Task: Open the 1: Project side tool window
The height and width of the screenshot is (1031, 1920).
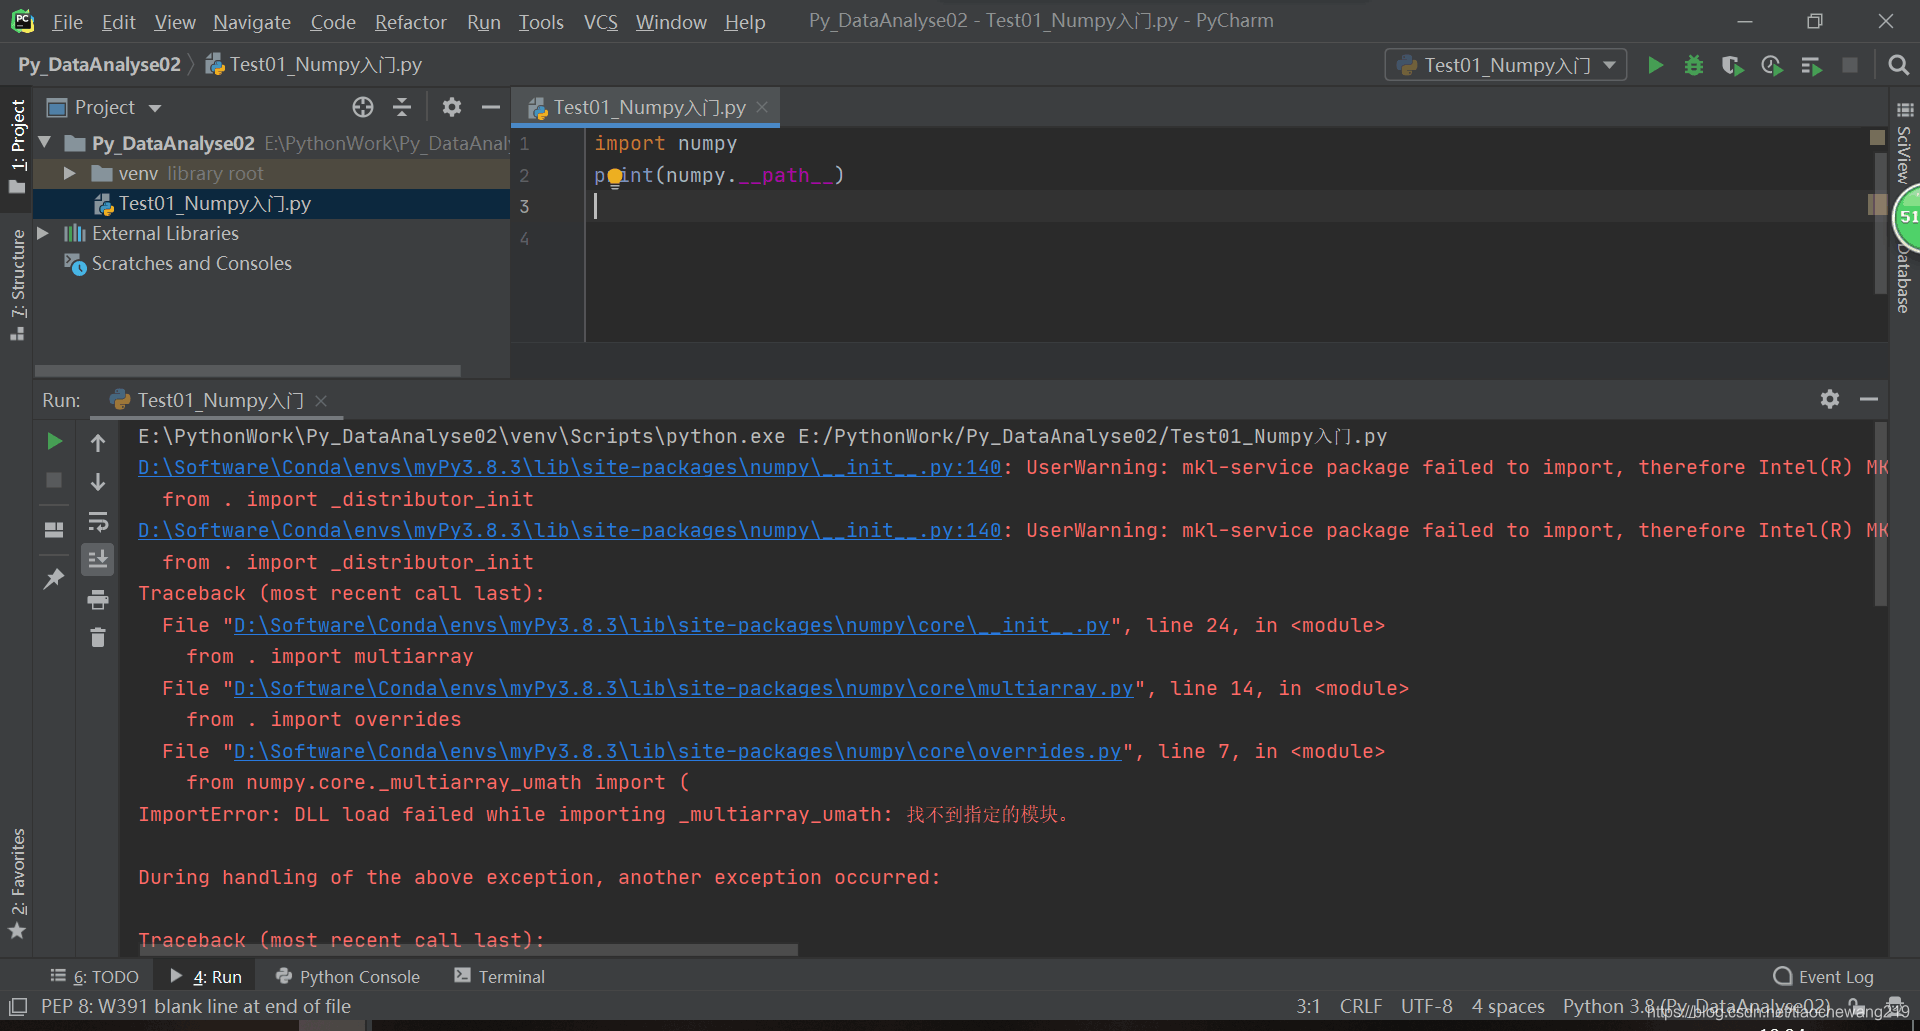Action: (x=17, y=146)
